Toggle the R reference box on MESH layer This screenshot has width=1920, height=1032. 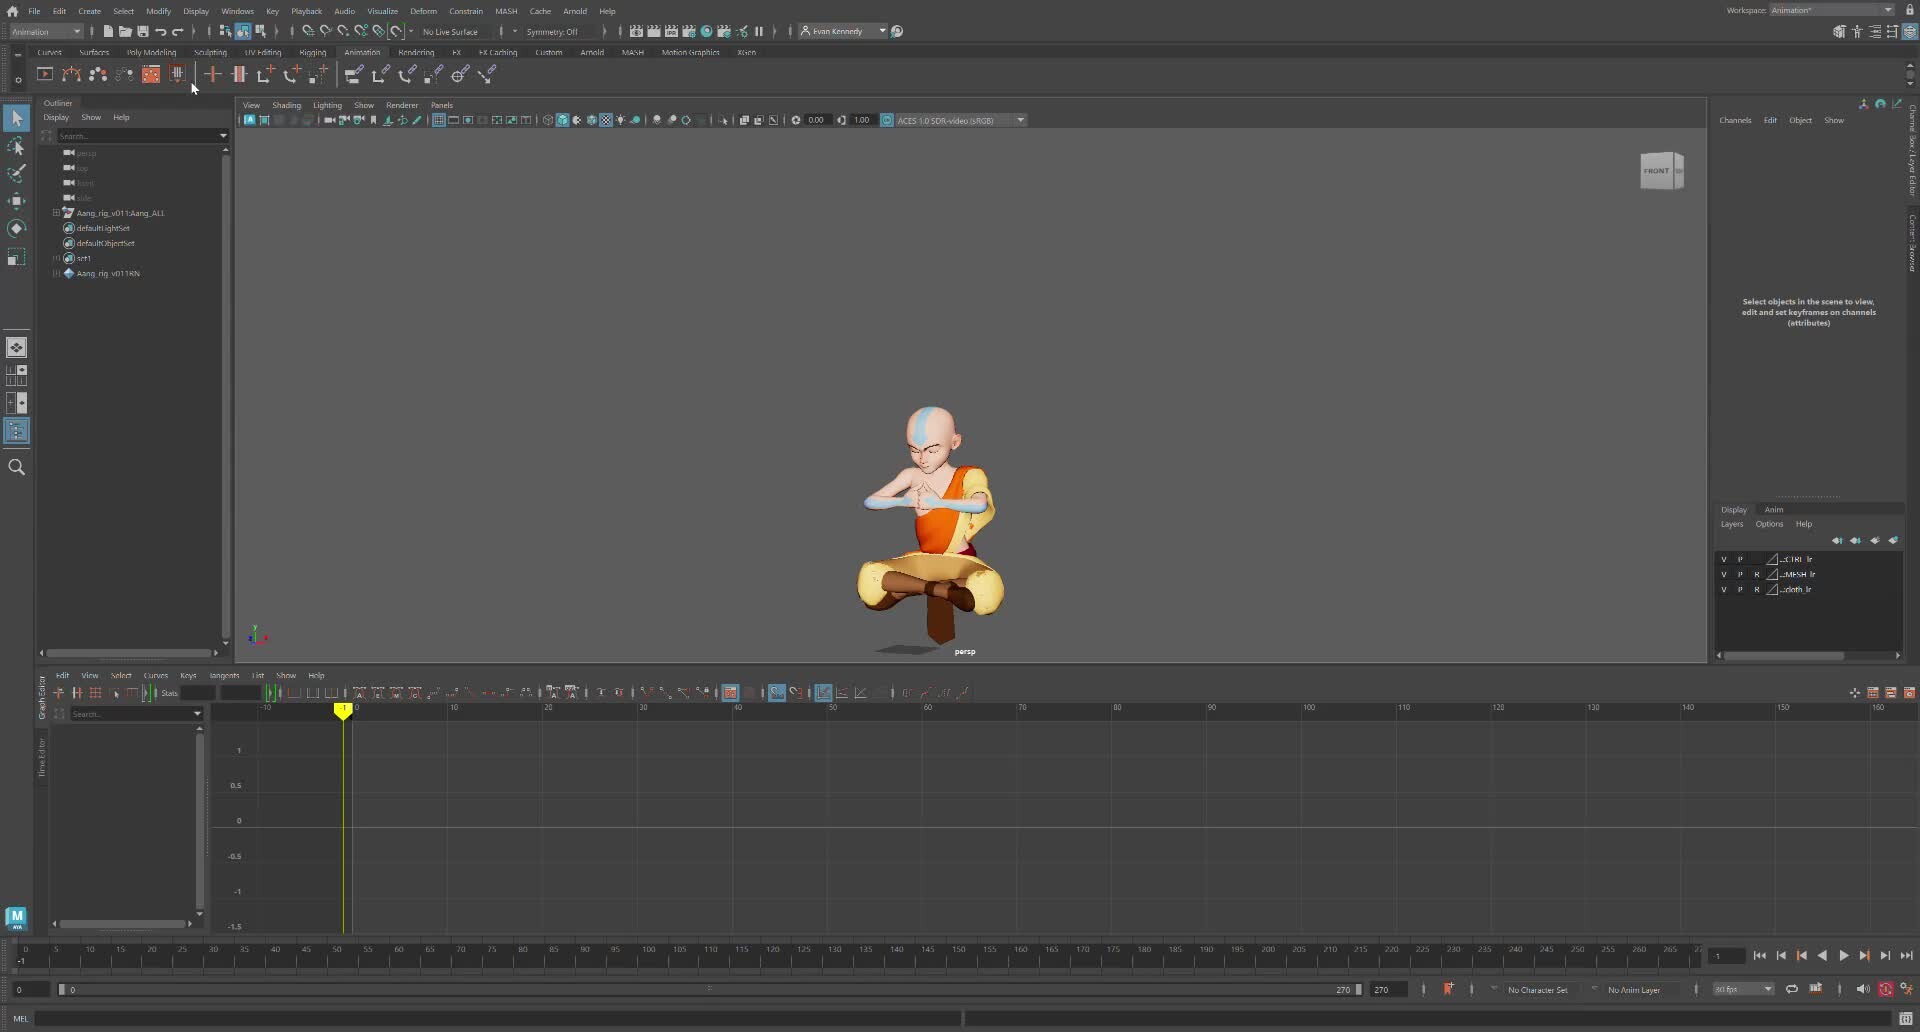1756,575
